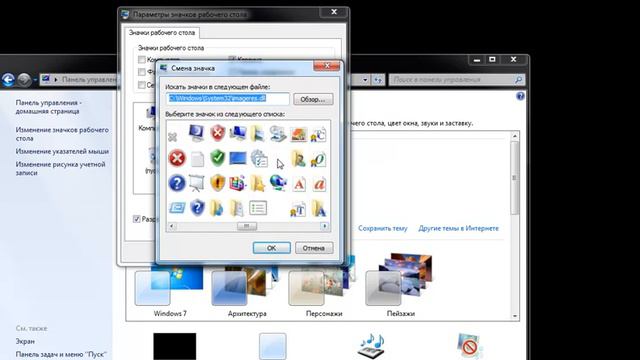Pick the blue question mark circle icon
This screenshot has height=360, width=640.
tap(177, 183)
